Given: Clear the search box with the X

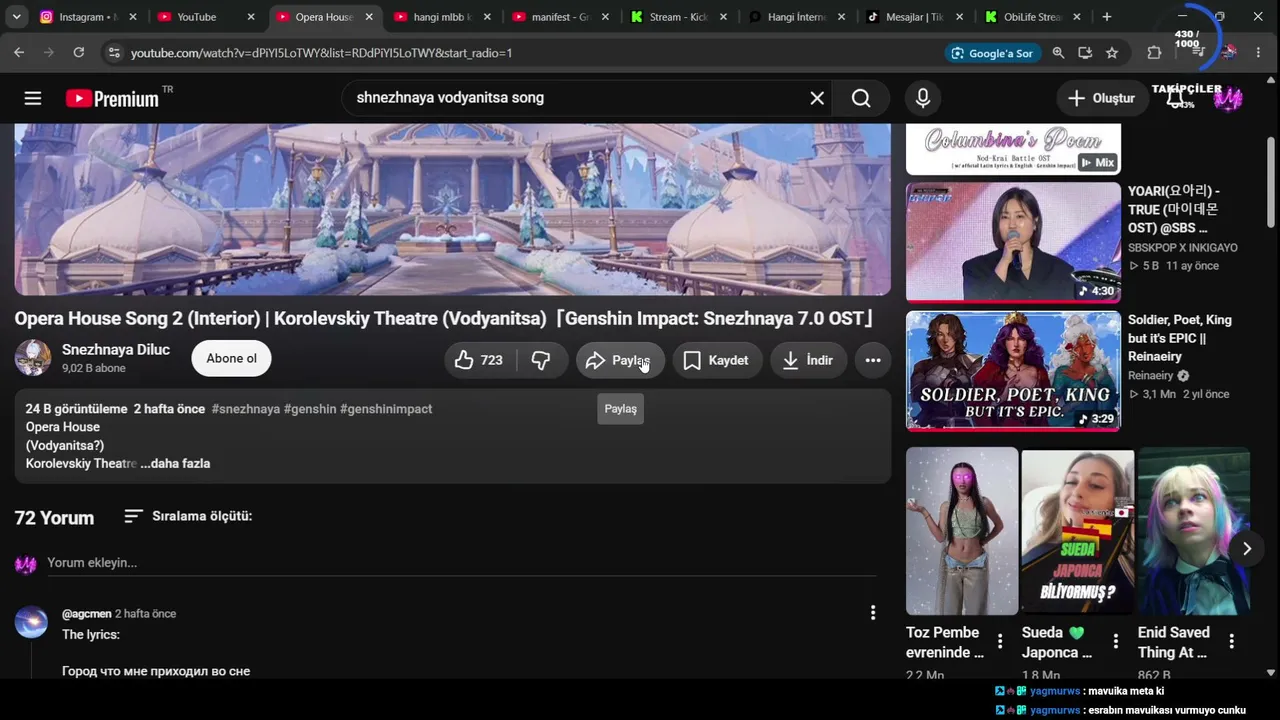Looking at the screenshot, I should [x=817, y=98].
